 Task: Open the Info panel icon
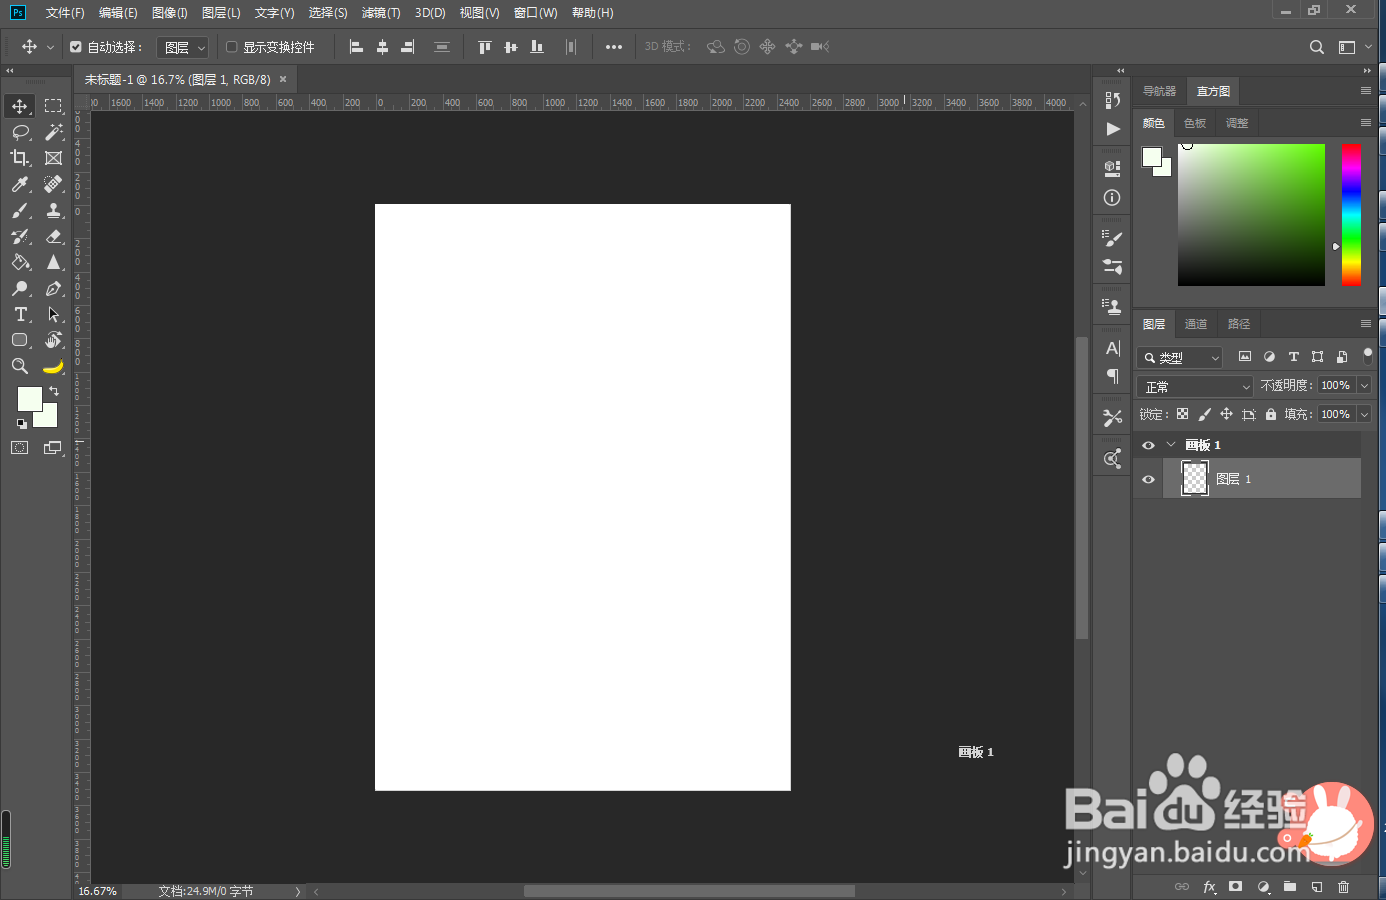coord(1112,198)
